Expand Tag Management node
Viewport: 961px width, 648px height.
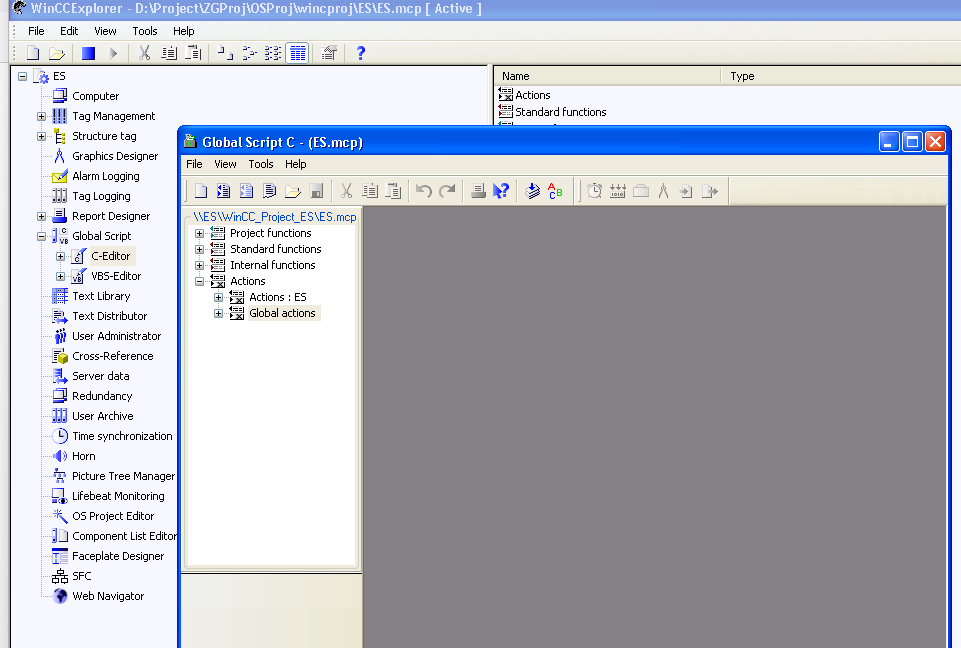tap(41, 116)
